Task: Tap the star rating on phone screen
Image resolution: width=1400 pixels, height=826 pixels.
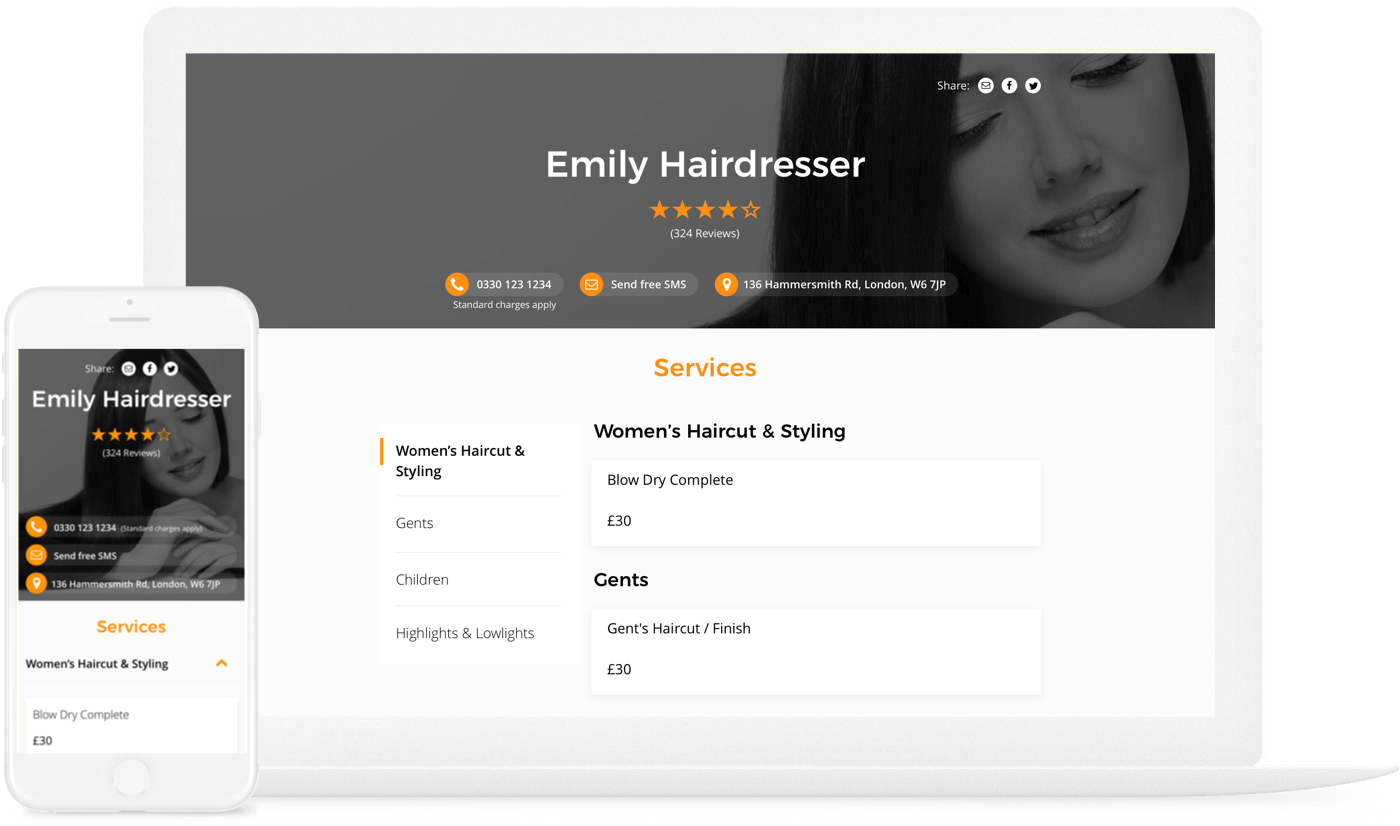Action: click(131, 434)
